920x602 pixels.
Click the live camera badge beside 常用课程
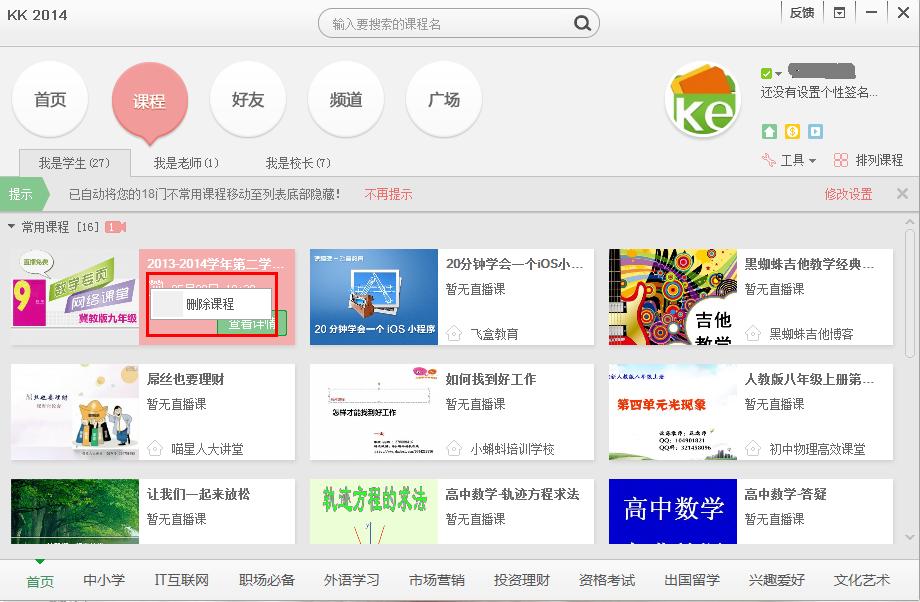[x=116, y=227]
